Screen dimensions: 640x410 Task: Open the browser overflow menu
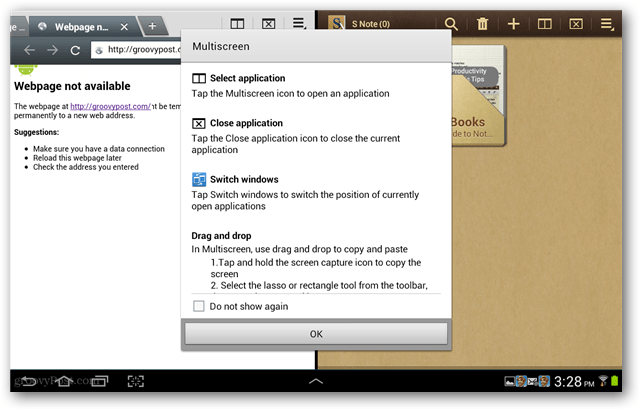[299, 23]
